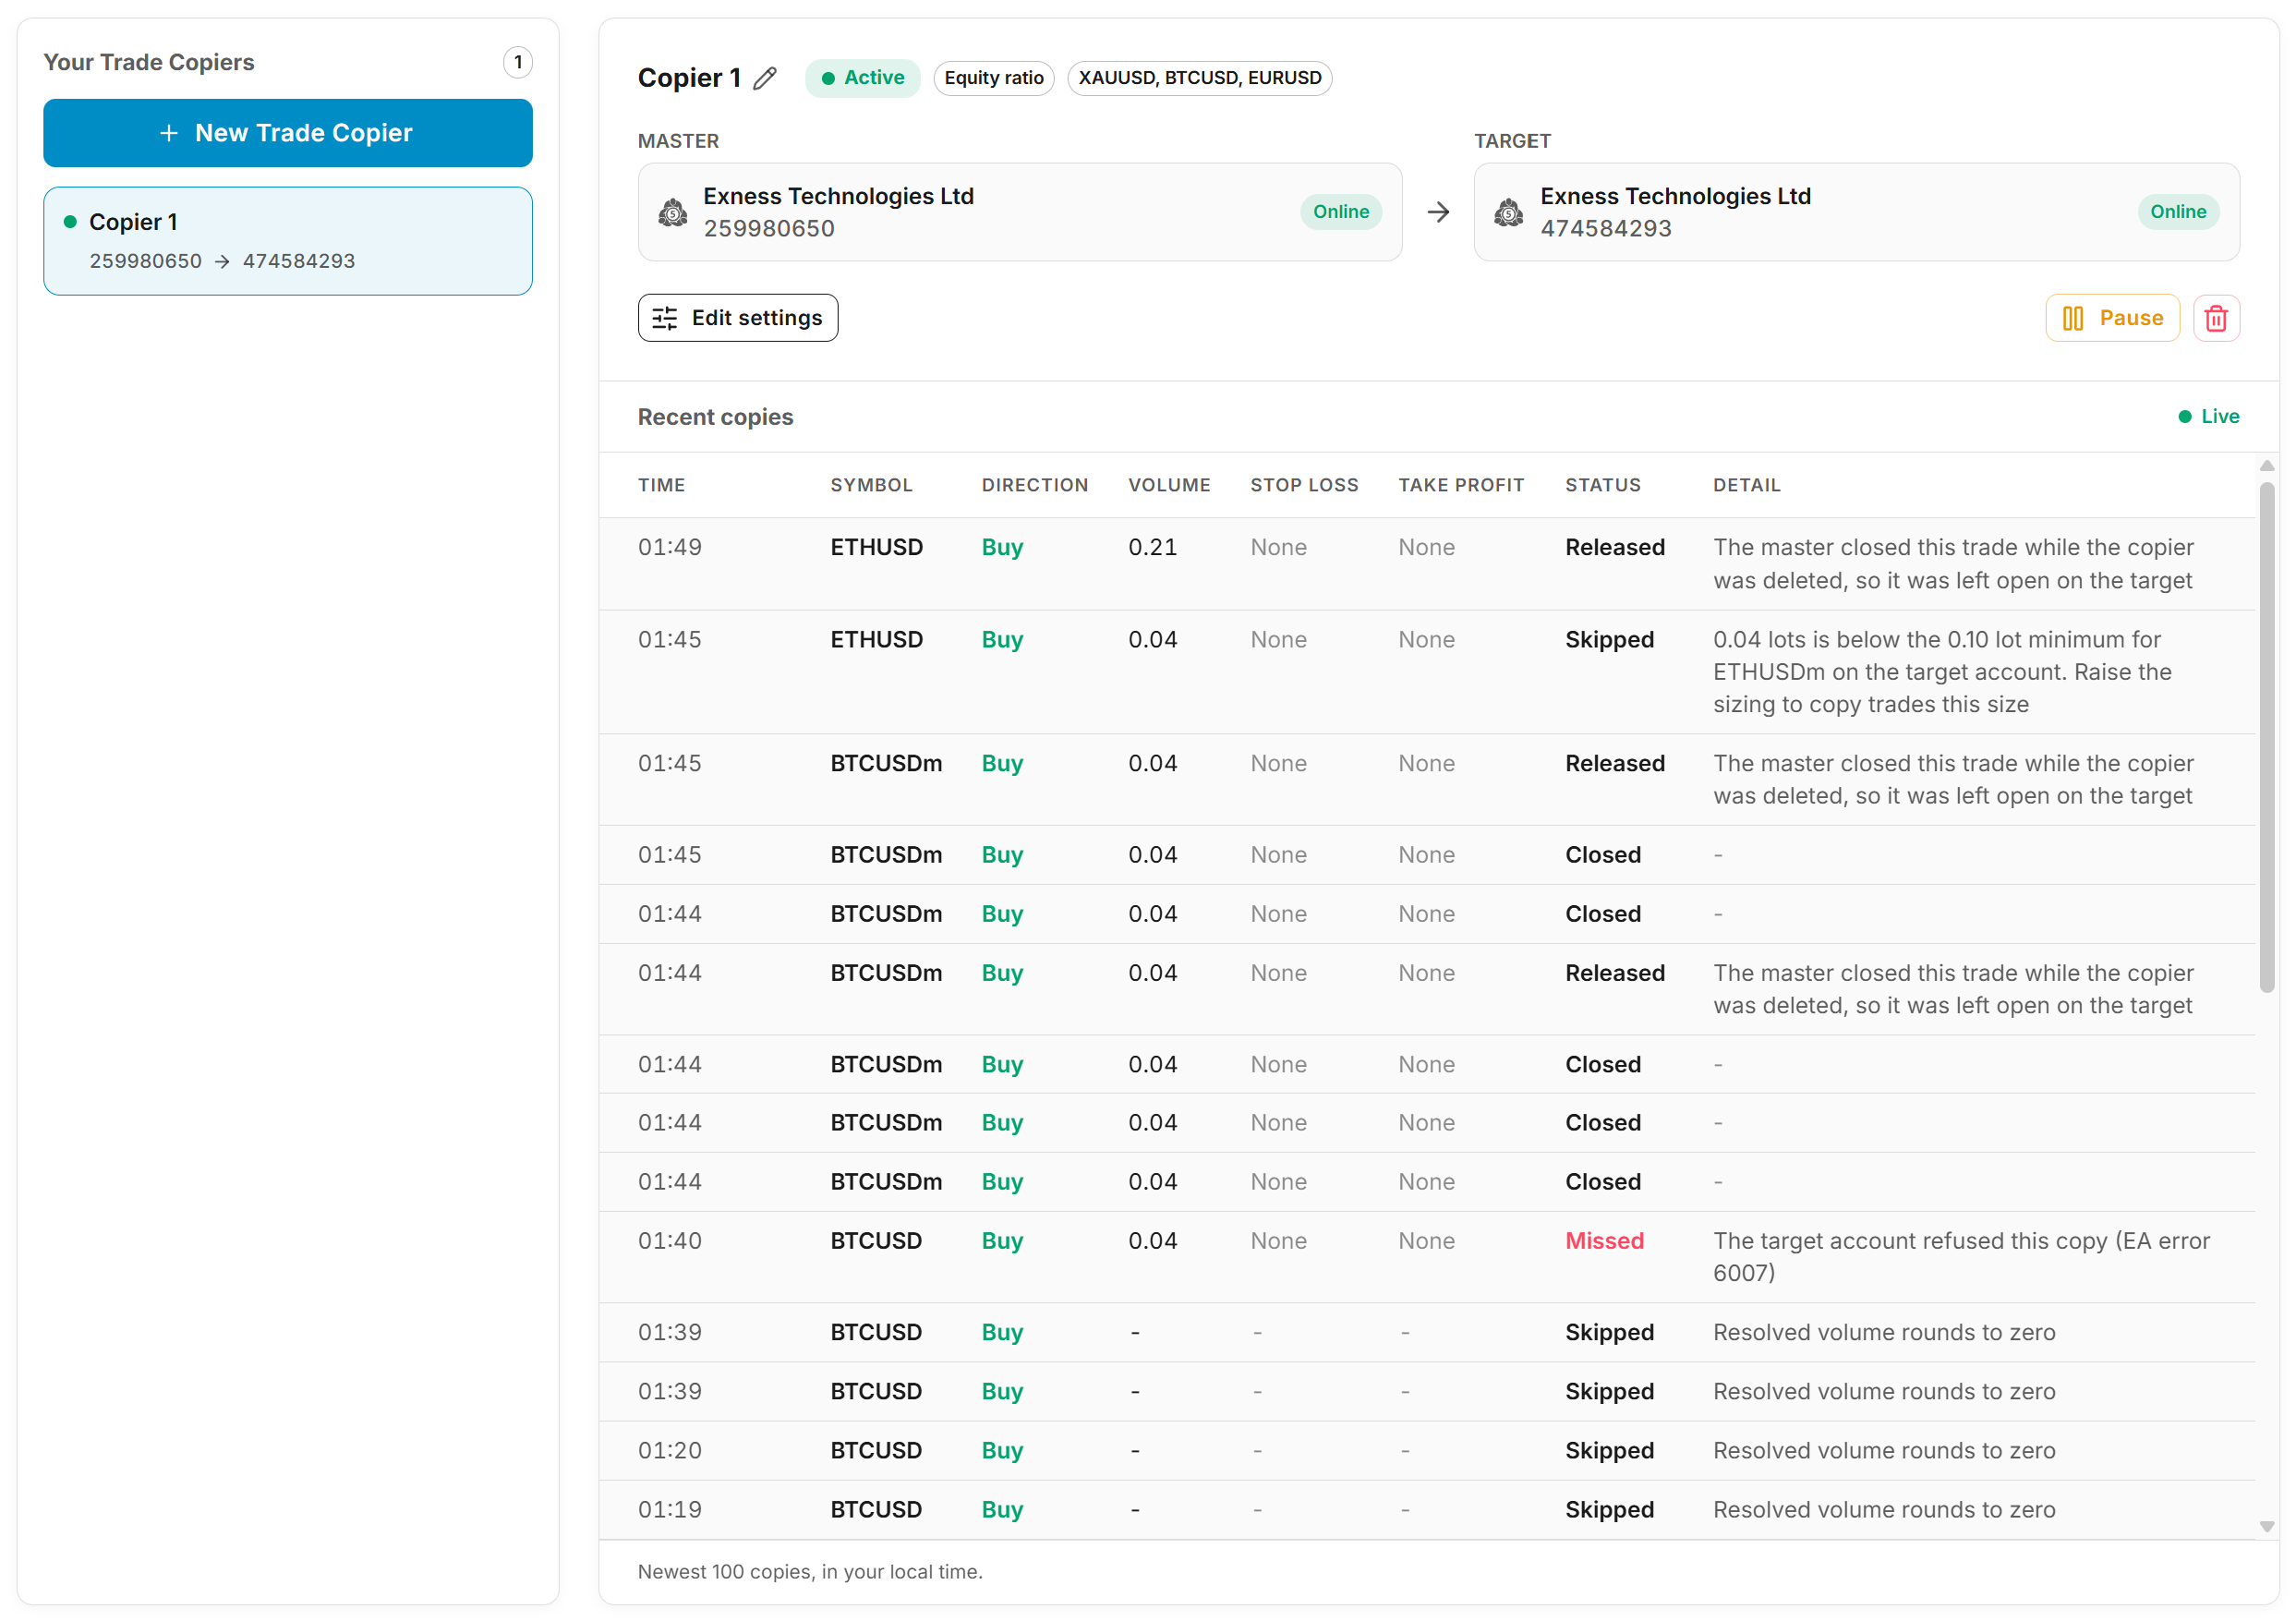This screenshot has width=2296, height=1621.
Task: Click the SYMBOL column header
Action: [x=871, y=485]
